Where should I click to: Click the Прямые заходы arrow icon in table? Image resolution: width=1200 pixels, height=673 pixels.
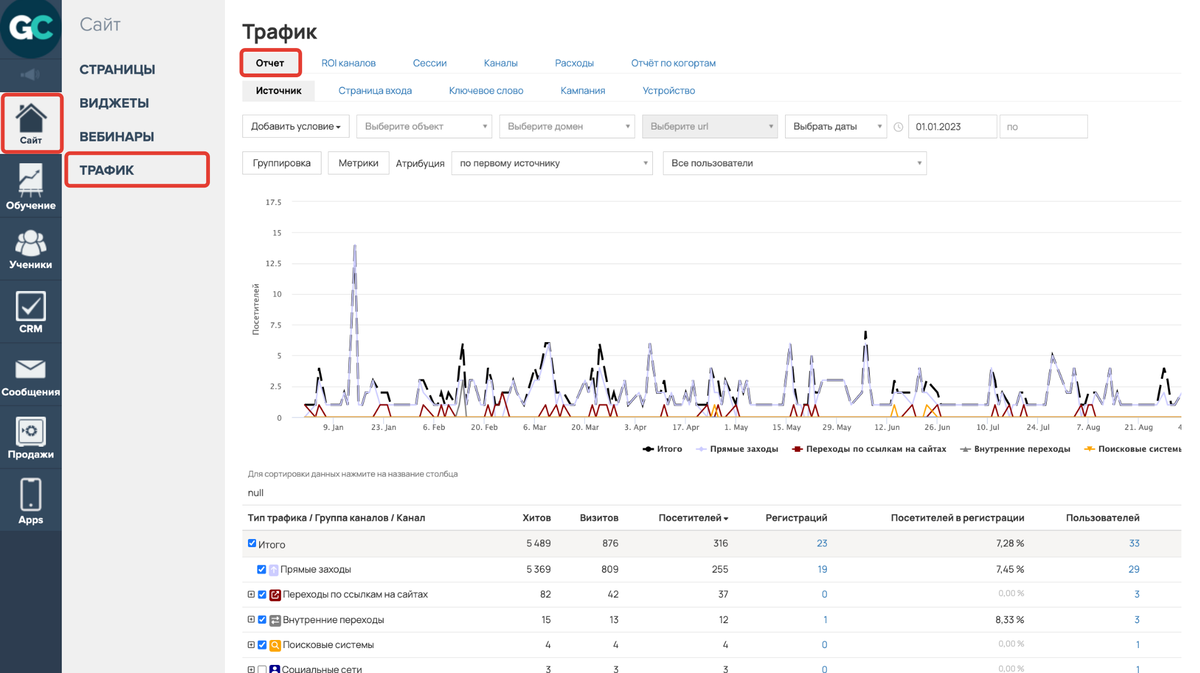[273, 570]
